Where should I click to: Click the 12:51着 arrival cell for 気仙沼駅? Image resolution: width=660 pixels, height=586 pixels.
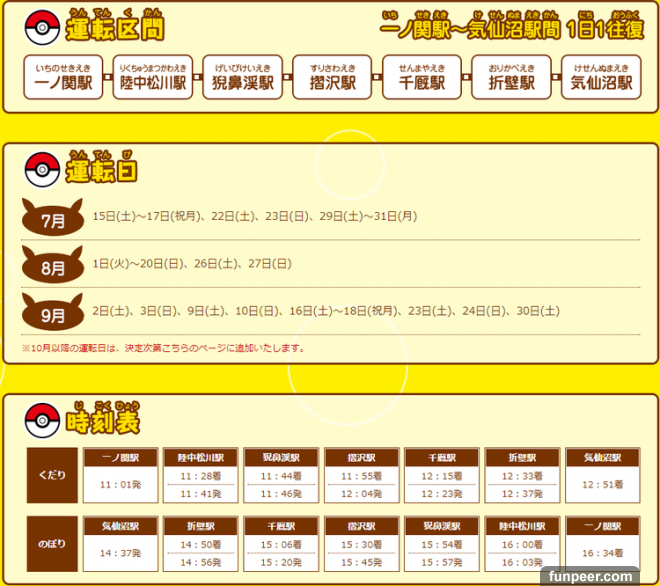tap(603, 484)
